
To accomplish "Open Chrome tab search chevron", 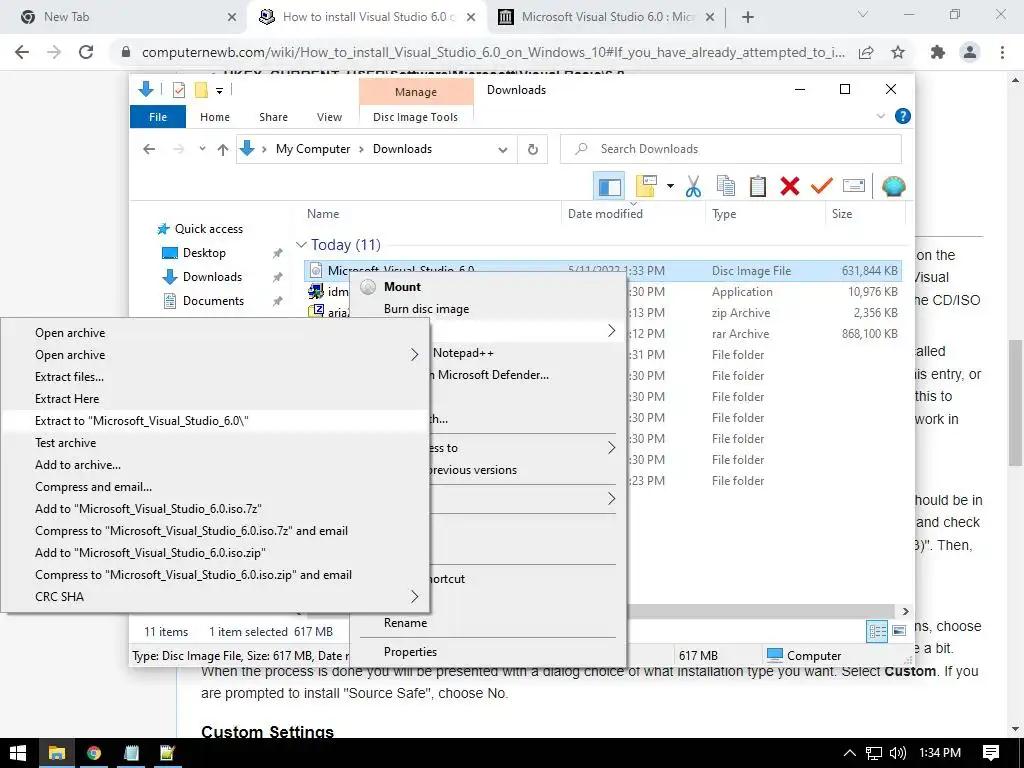I will (863, 14).
